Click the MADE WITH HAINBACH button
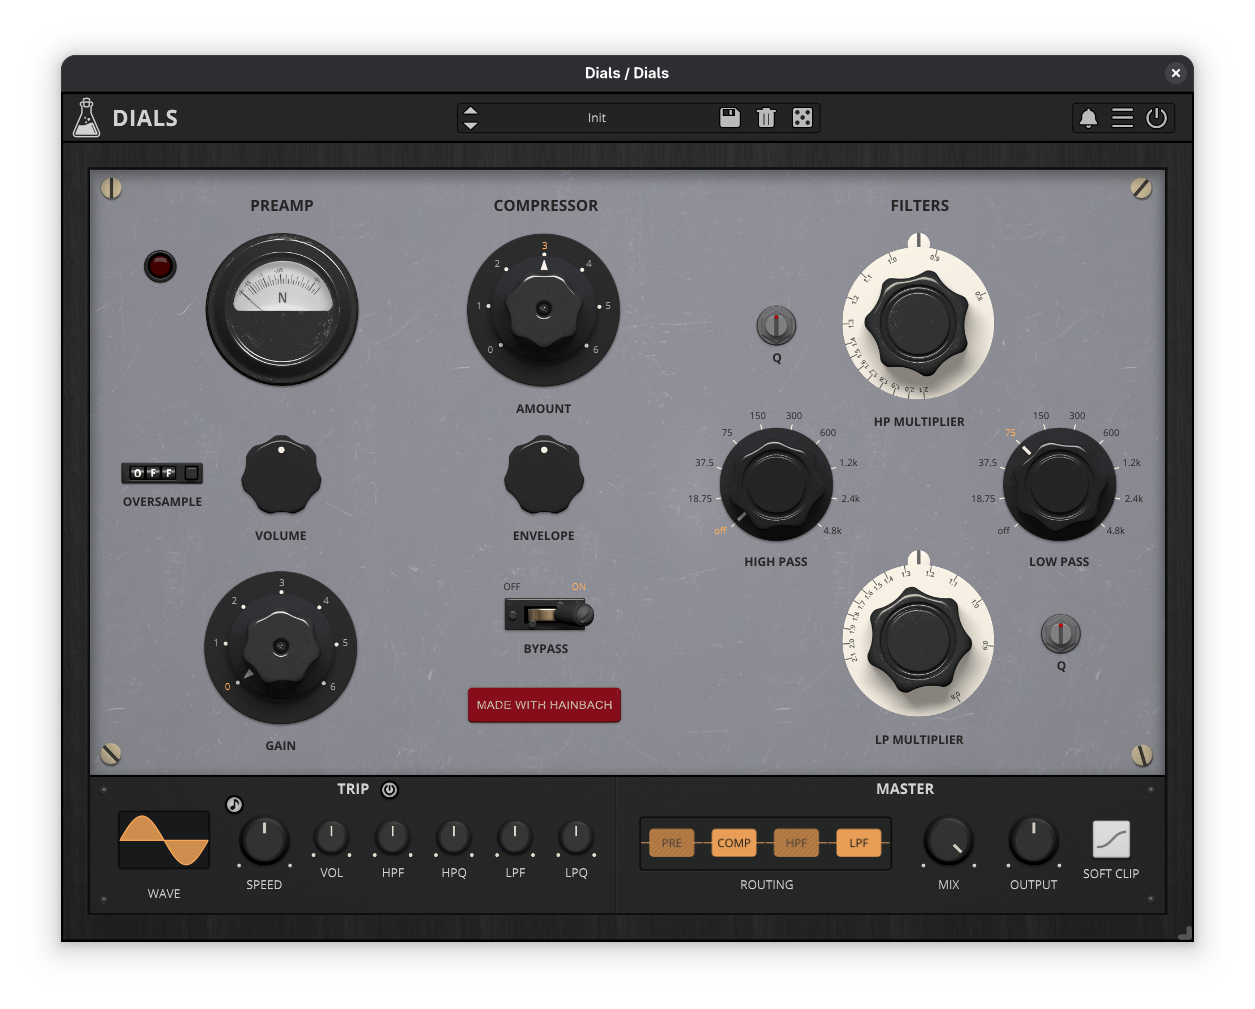Screen dimensions: 1255x1009 click(544, 705)
